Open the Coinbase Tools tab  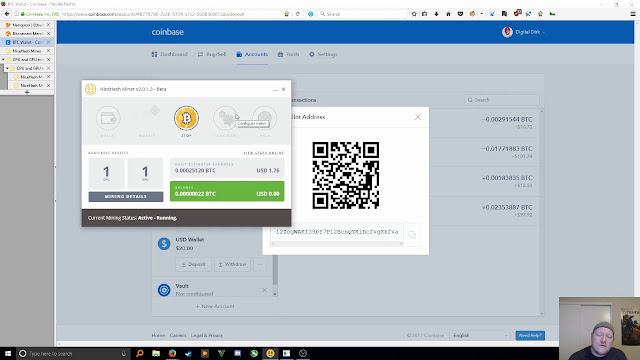click(289, 54)
